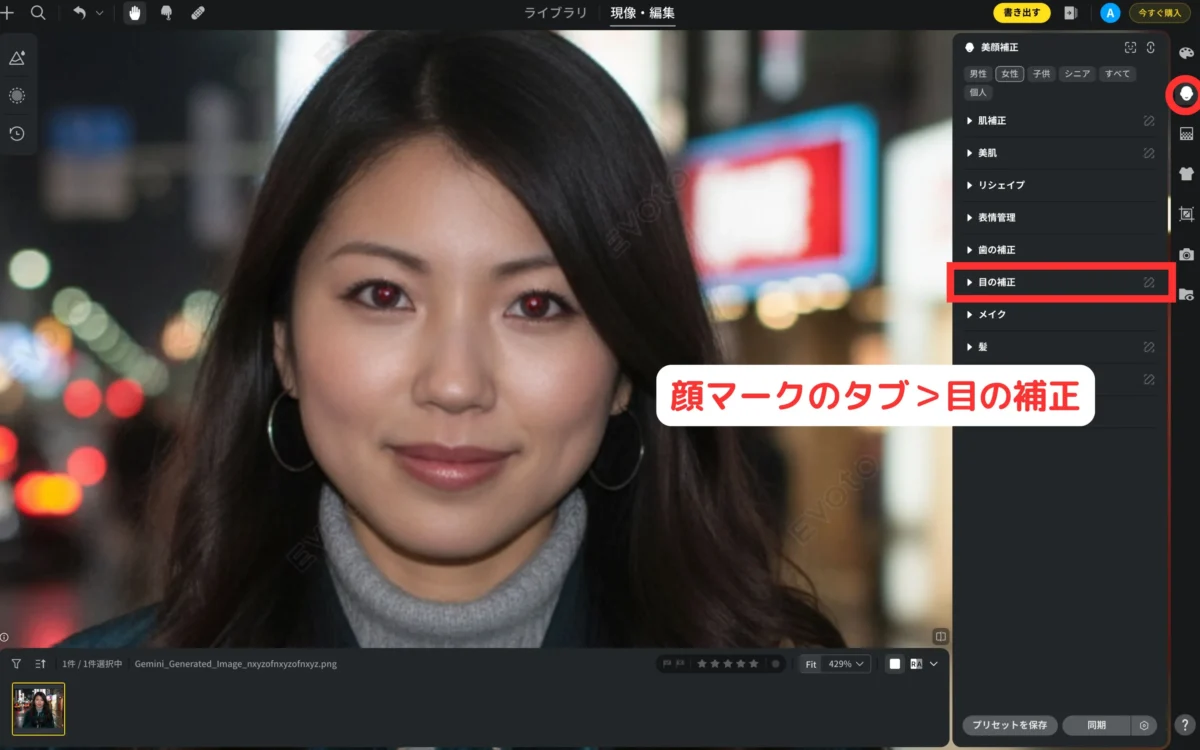
Task: Open the edit history panel
Action: (x=17, y=134)
